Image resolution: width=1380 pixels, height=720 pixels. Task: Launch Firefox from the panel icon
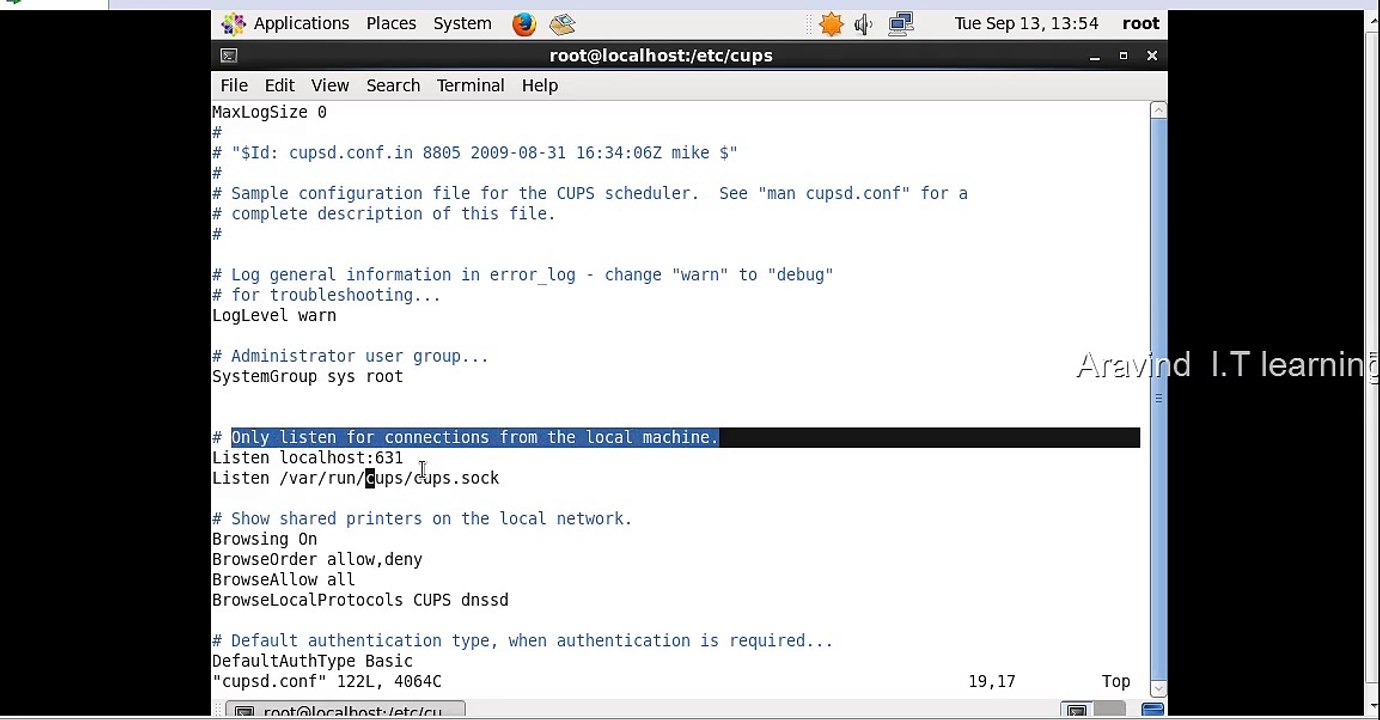pyautogui.click(x=524, y=24)
